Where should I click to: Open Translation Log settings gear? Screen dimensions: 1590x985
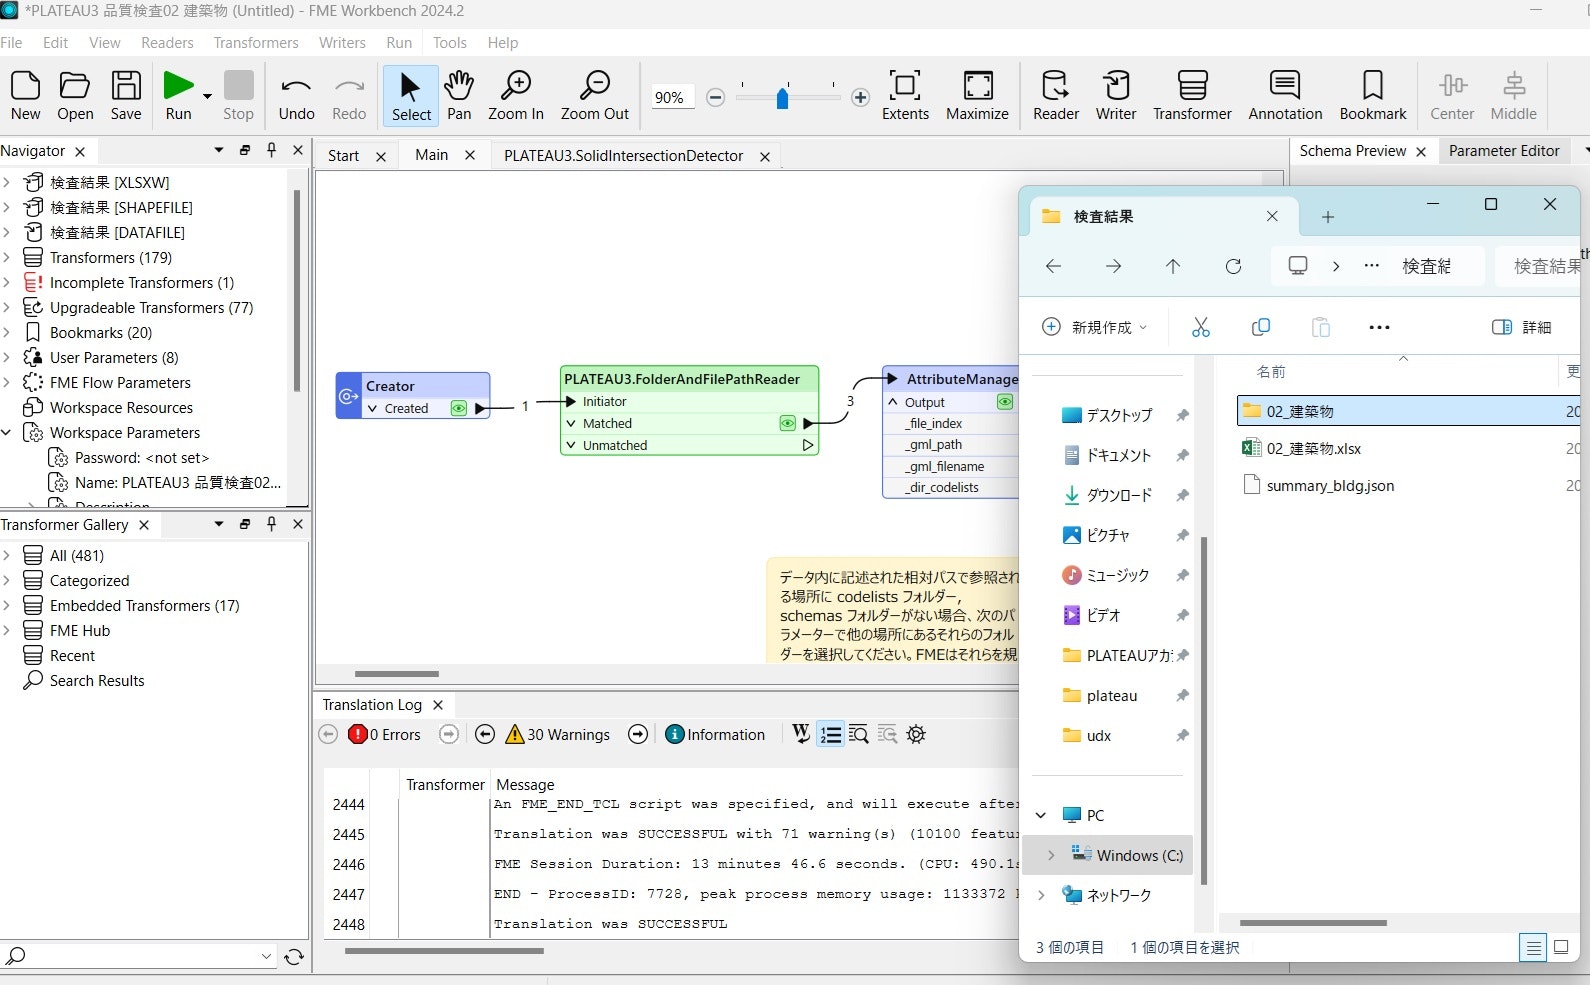pyautogui.click(x=916, y=734)
